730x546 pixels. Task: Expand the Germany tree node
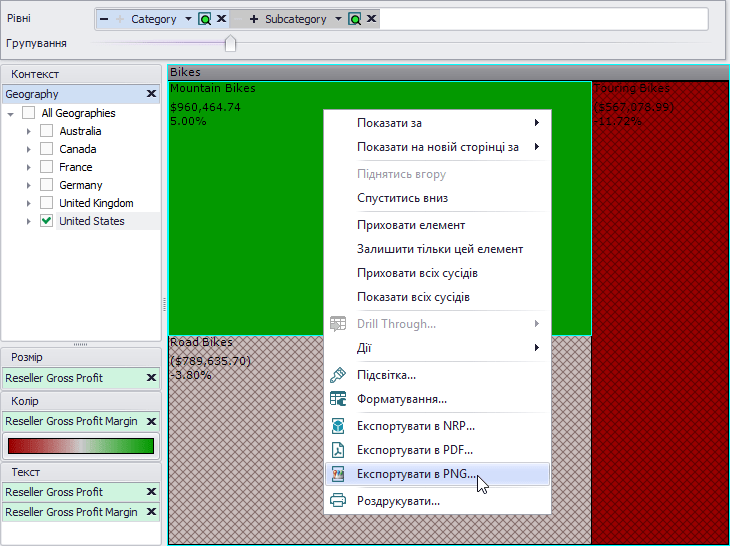tap(28, 185)
